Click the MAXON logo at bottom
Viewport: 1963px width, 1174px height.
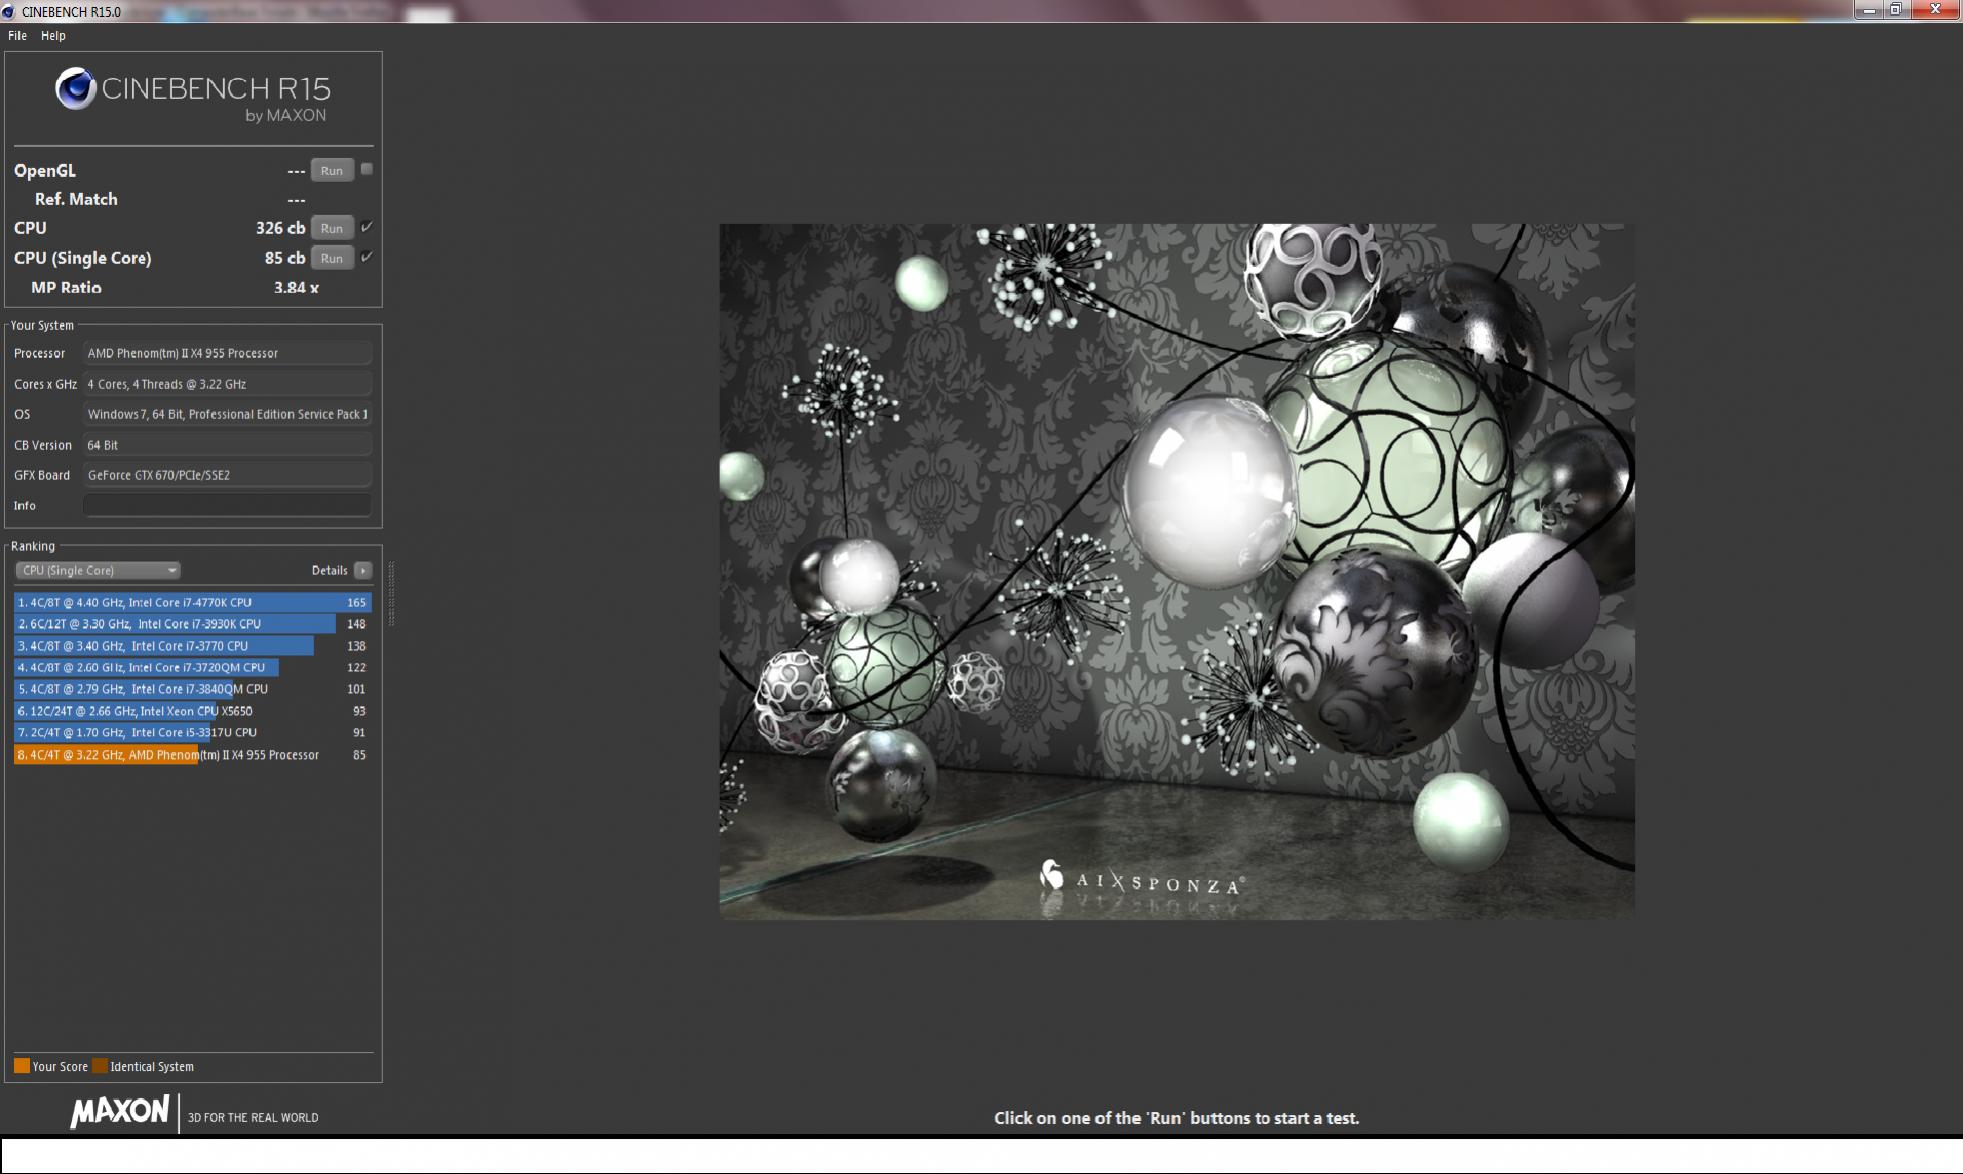click(120, 1111)
